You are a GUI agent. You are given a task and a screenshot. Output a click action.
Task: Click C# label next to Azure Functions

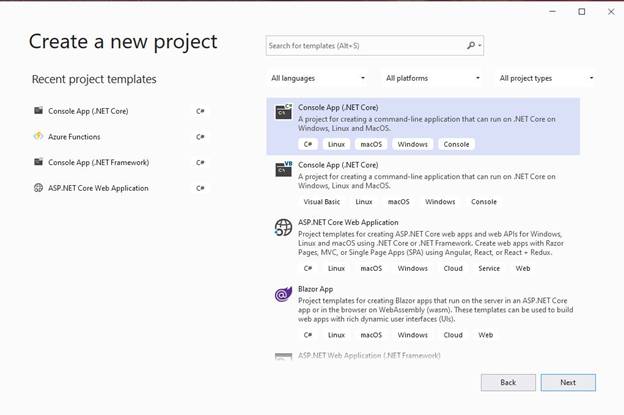tap(200, 136)
